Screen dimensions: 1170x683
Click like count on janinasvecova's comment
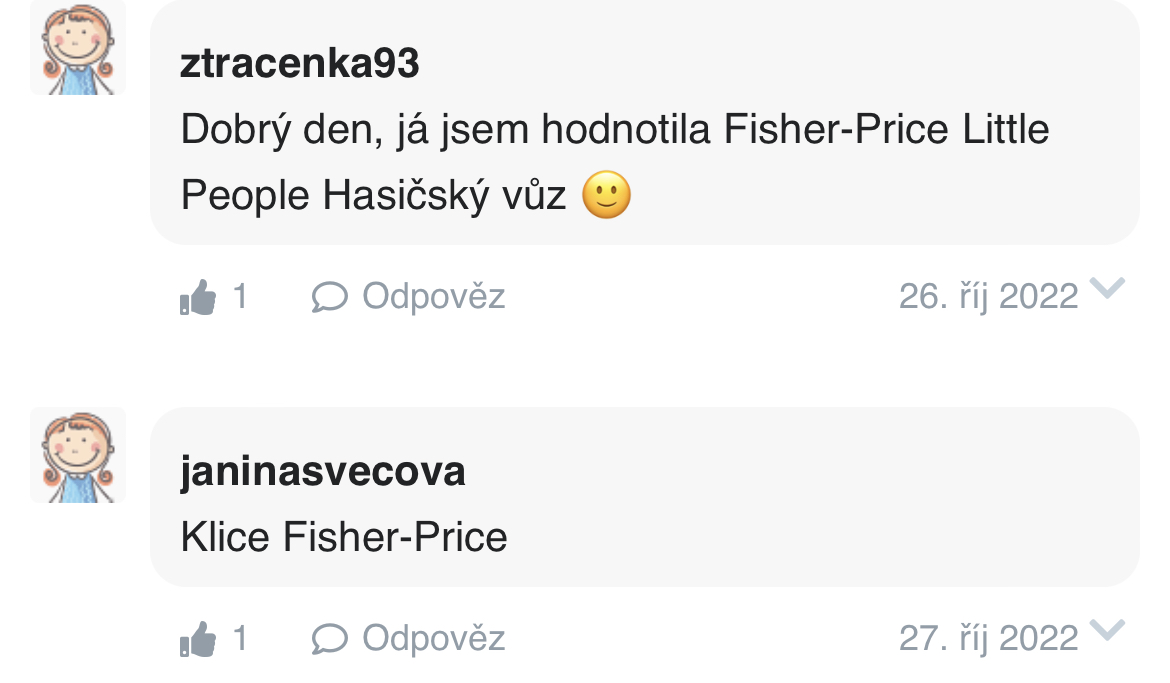240,638
